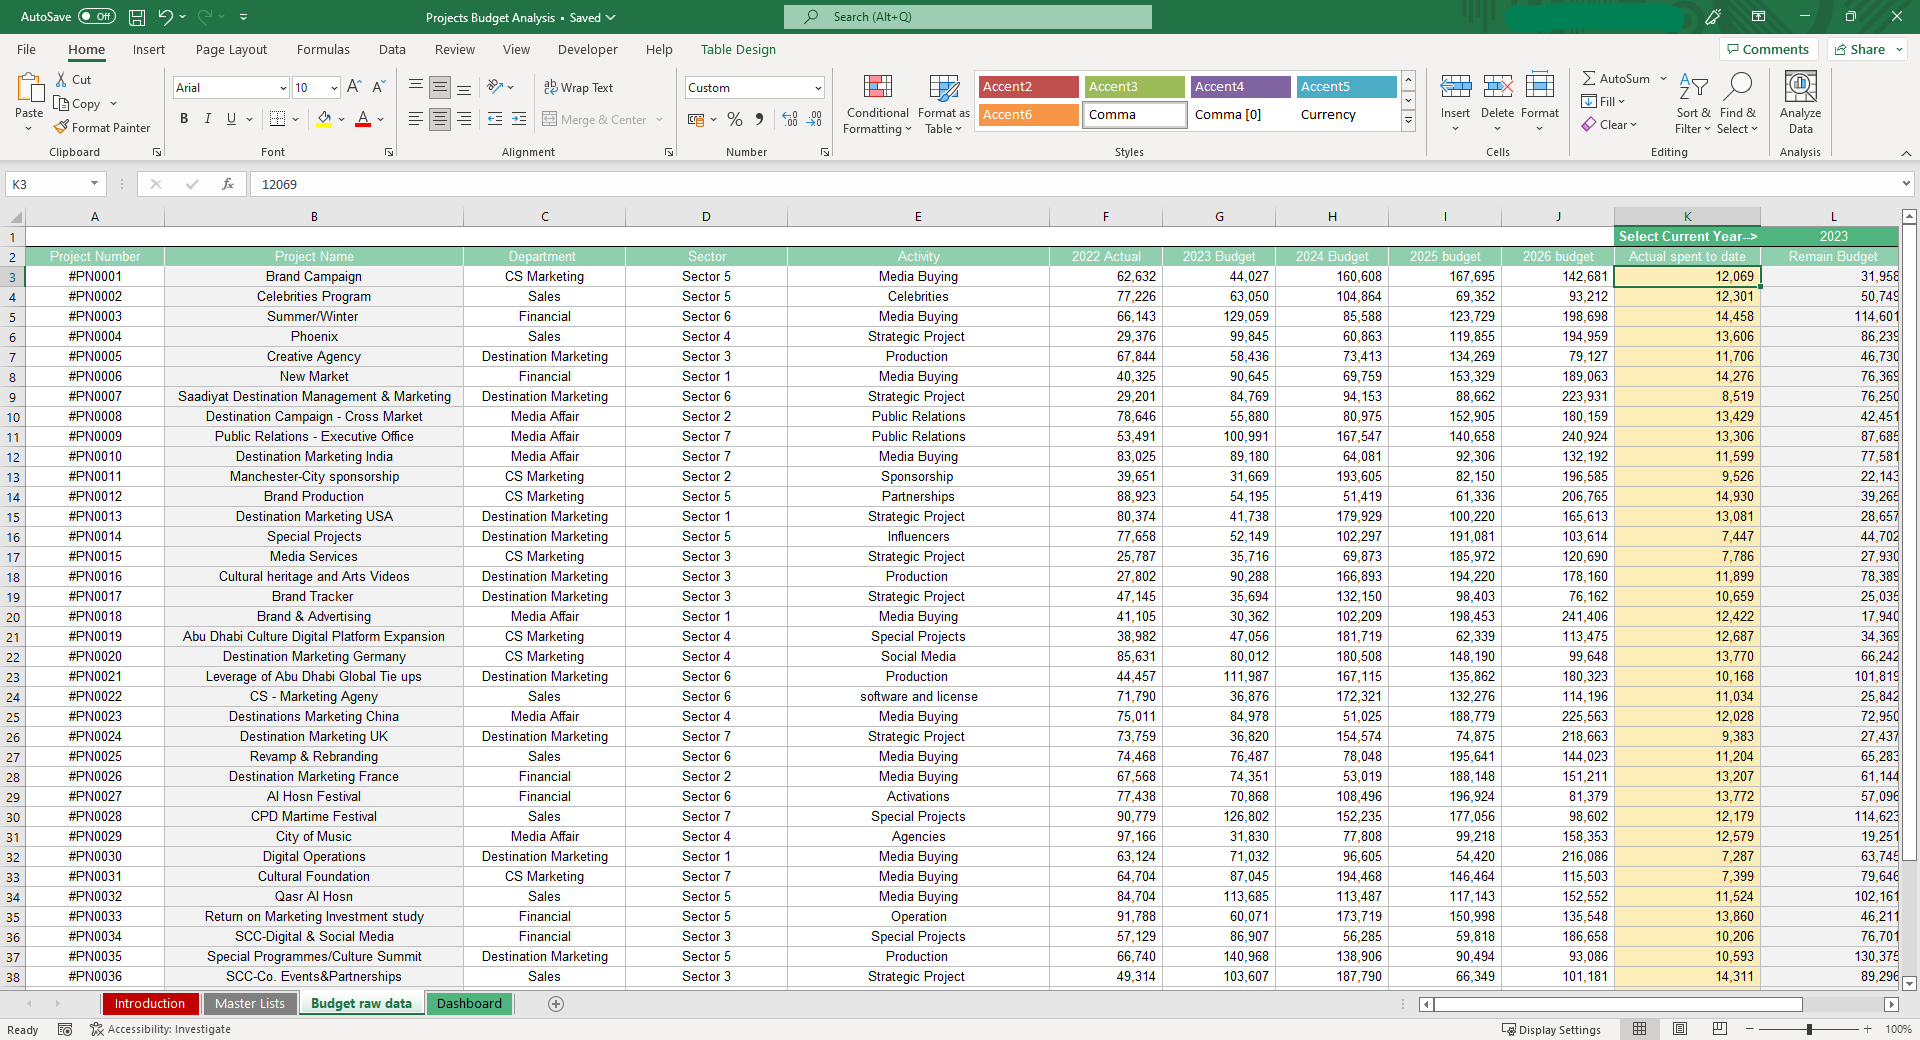The width and height of the screenshot is (1920, 1040).
Task: Open the font name dropdown
Action: coord(283,88)
